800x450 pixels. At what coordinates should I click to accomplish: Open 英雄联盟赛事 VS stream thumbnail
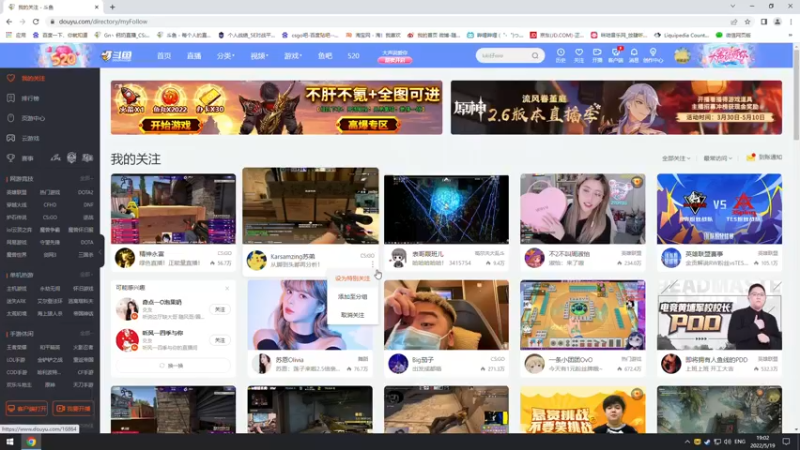719,209
